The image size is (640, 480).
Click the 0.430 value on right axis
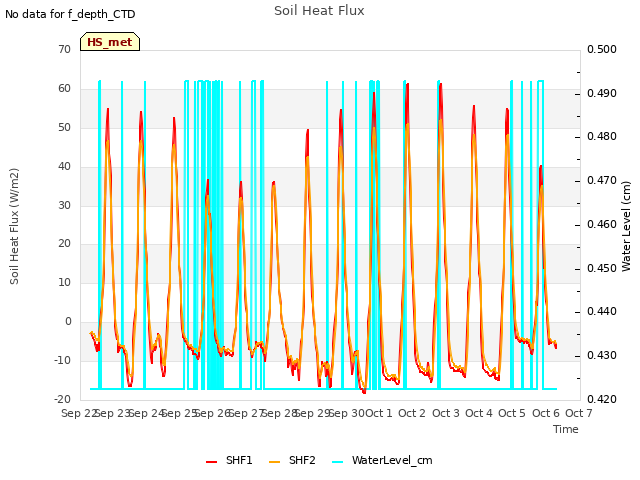[x=602, y=356]
